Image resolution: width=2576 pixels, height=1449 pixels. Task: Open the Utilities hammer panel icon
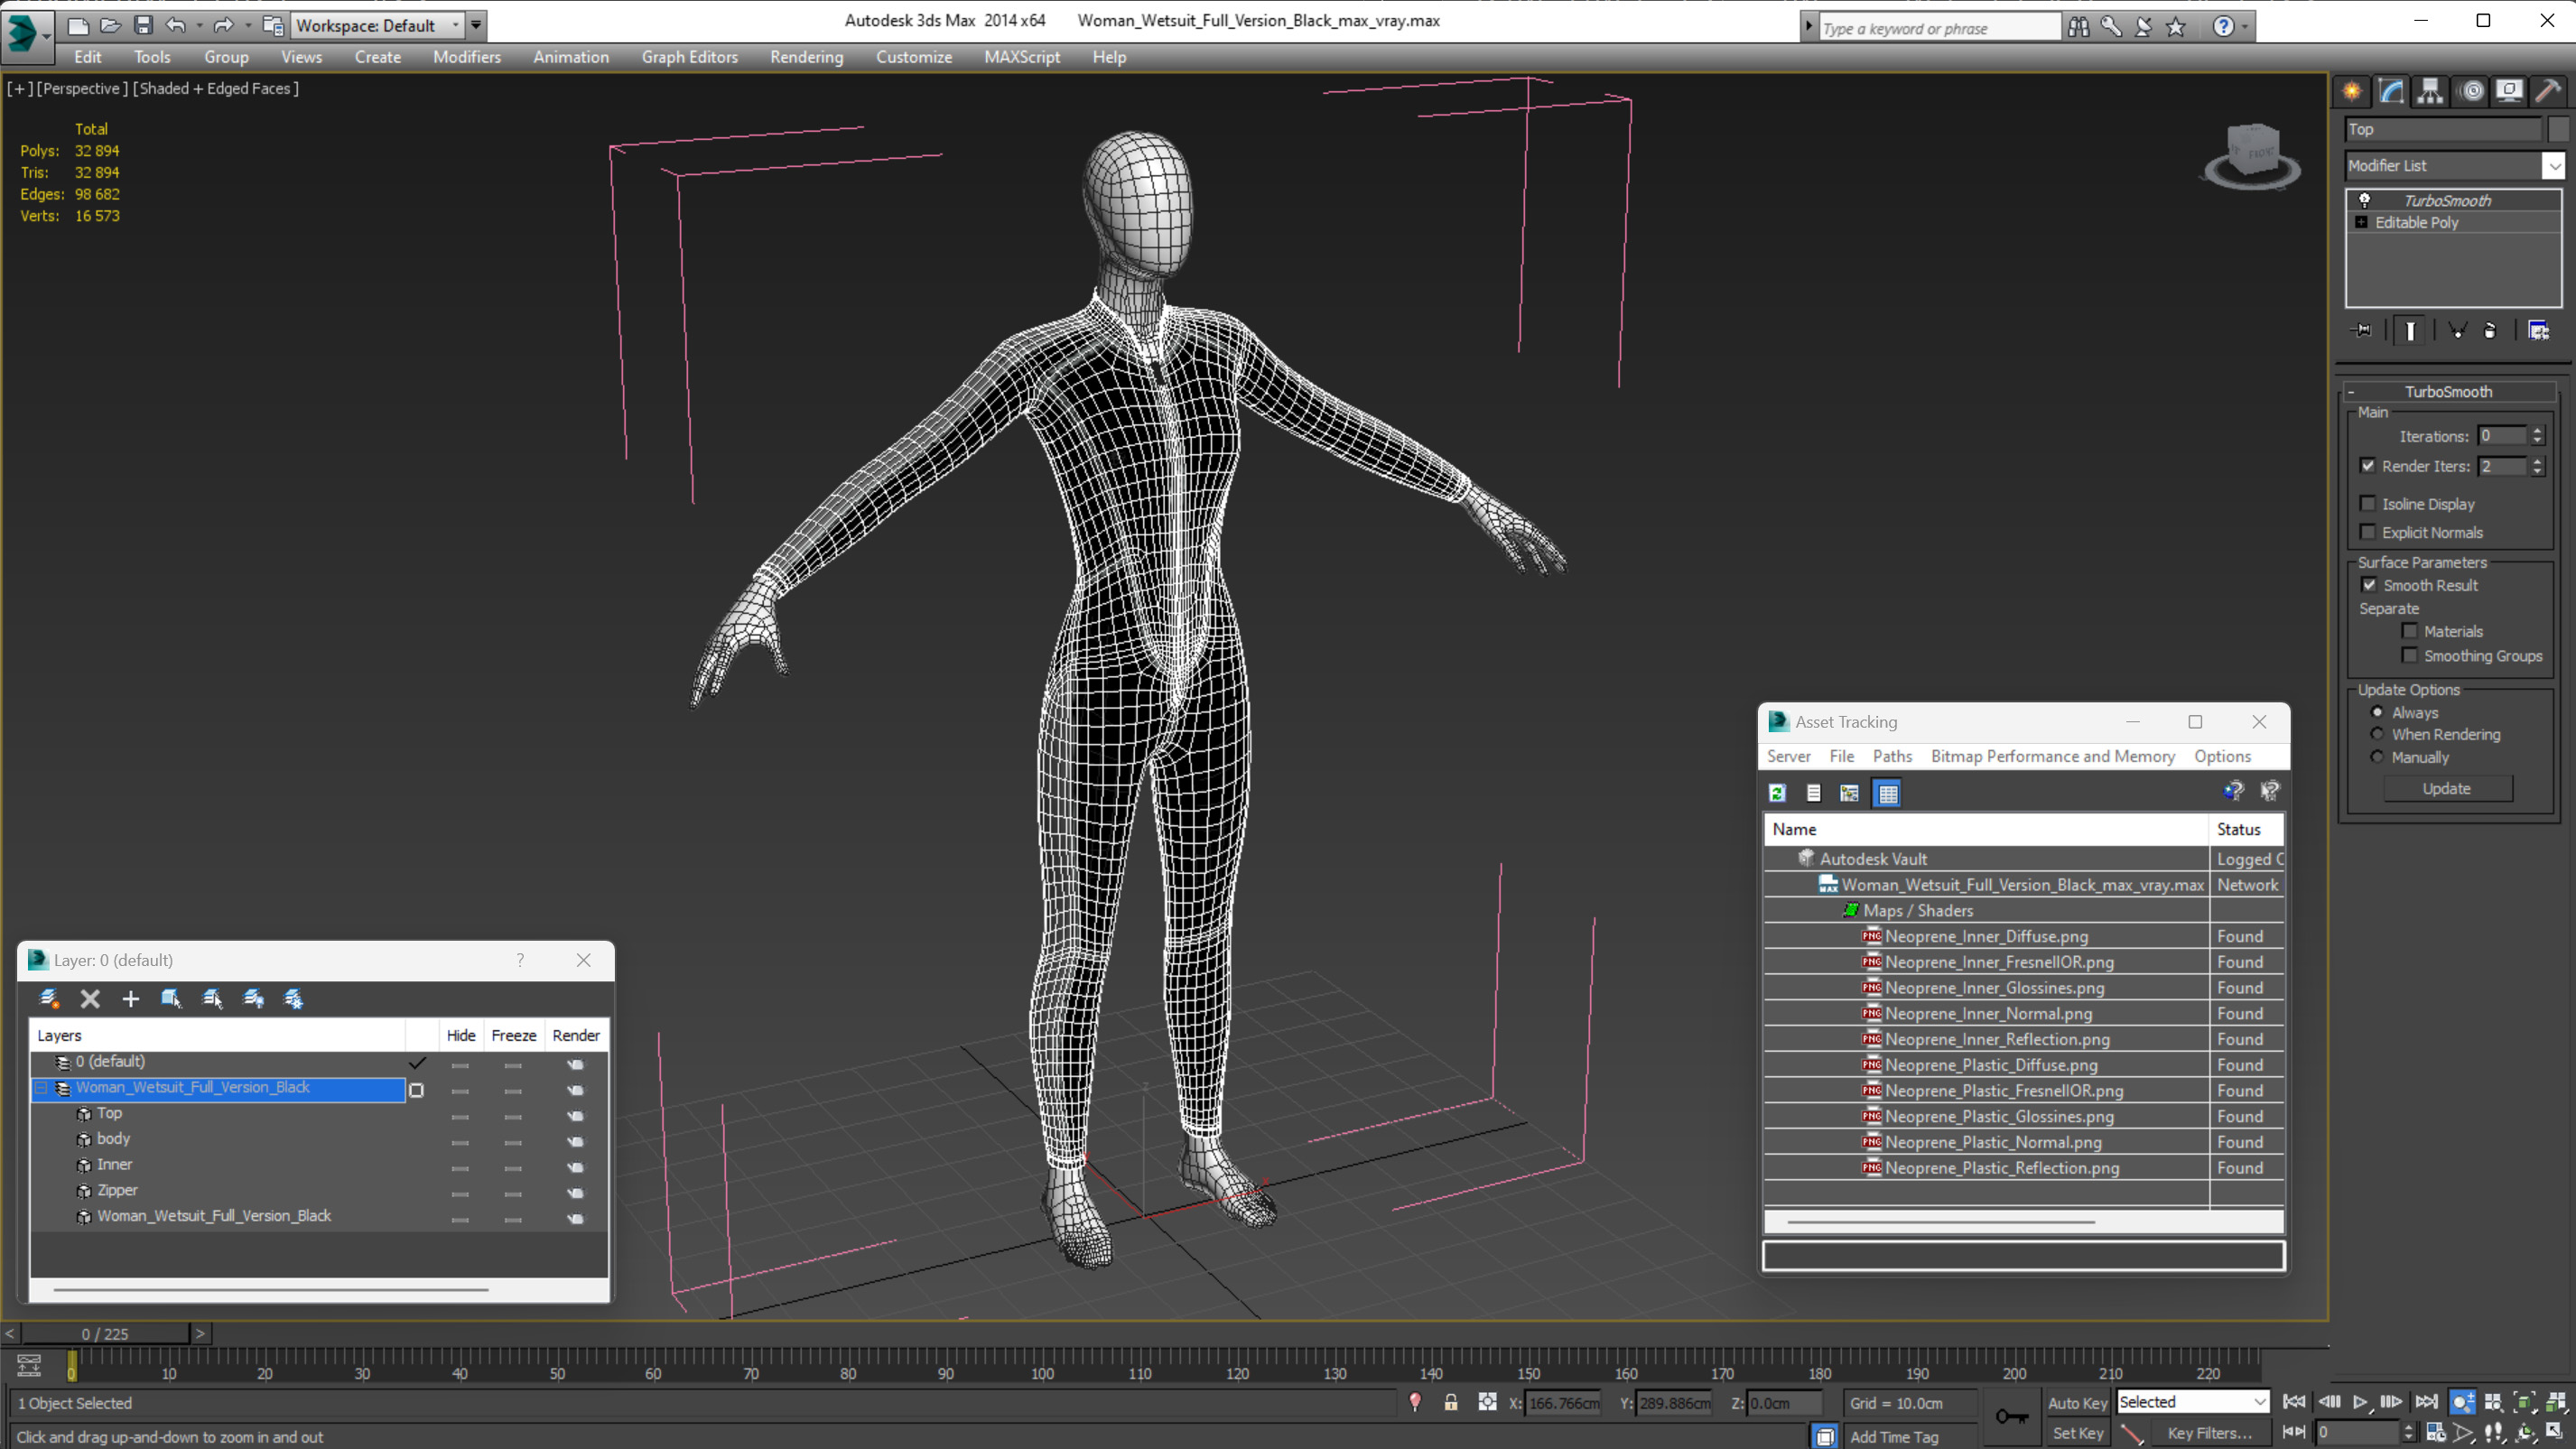pyautogui.click(x=2548, y=92)
